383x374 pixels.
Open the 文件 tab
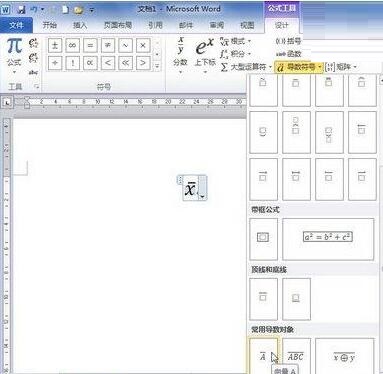(16, 25)
